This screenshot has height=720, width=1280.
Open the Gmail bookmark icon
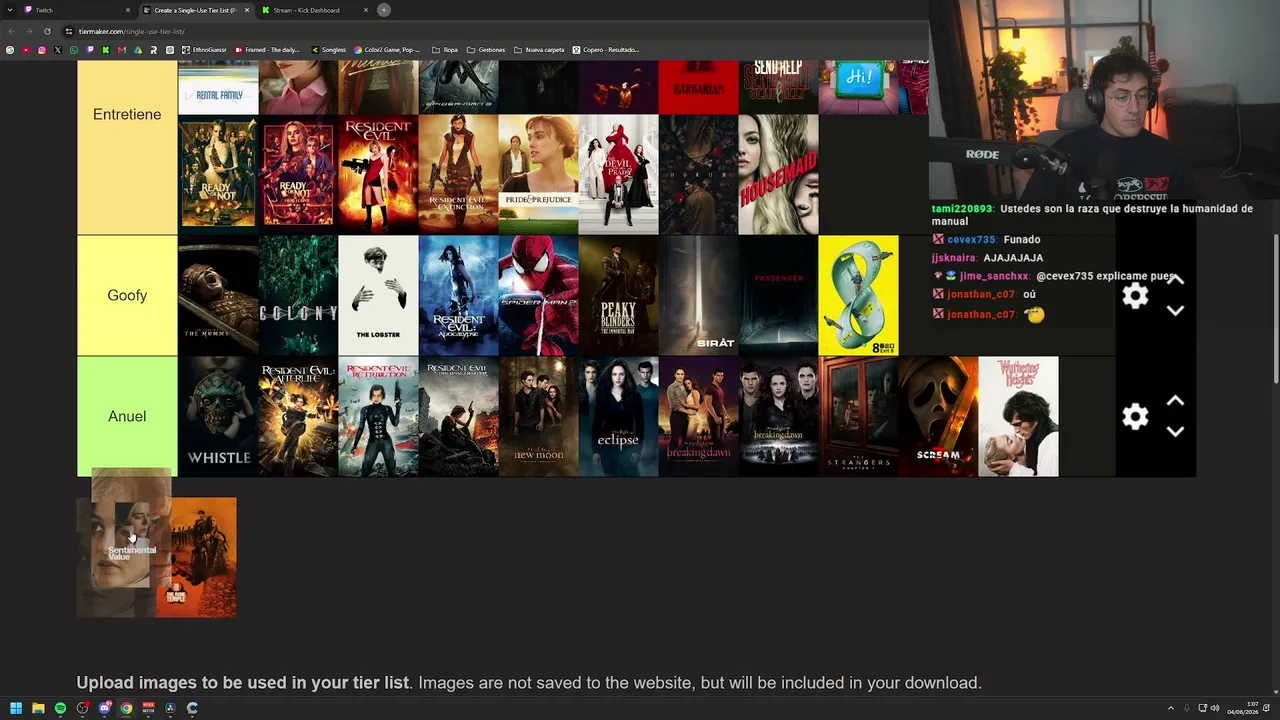click(x=122, y=50)
